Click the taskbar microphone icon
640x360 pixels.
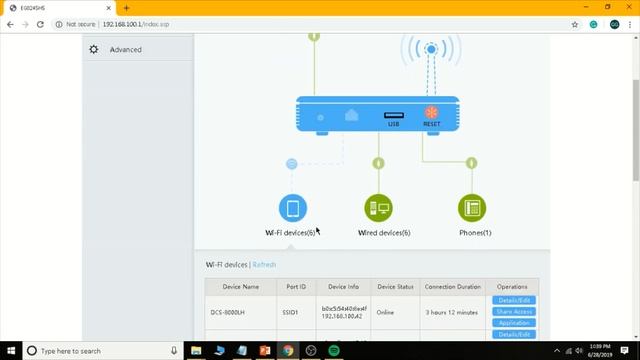click(x=174, y=351)
